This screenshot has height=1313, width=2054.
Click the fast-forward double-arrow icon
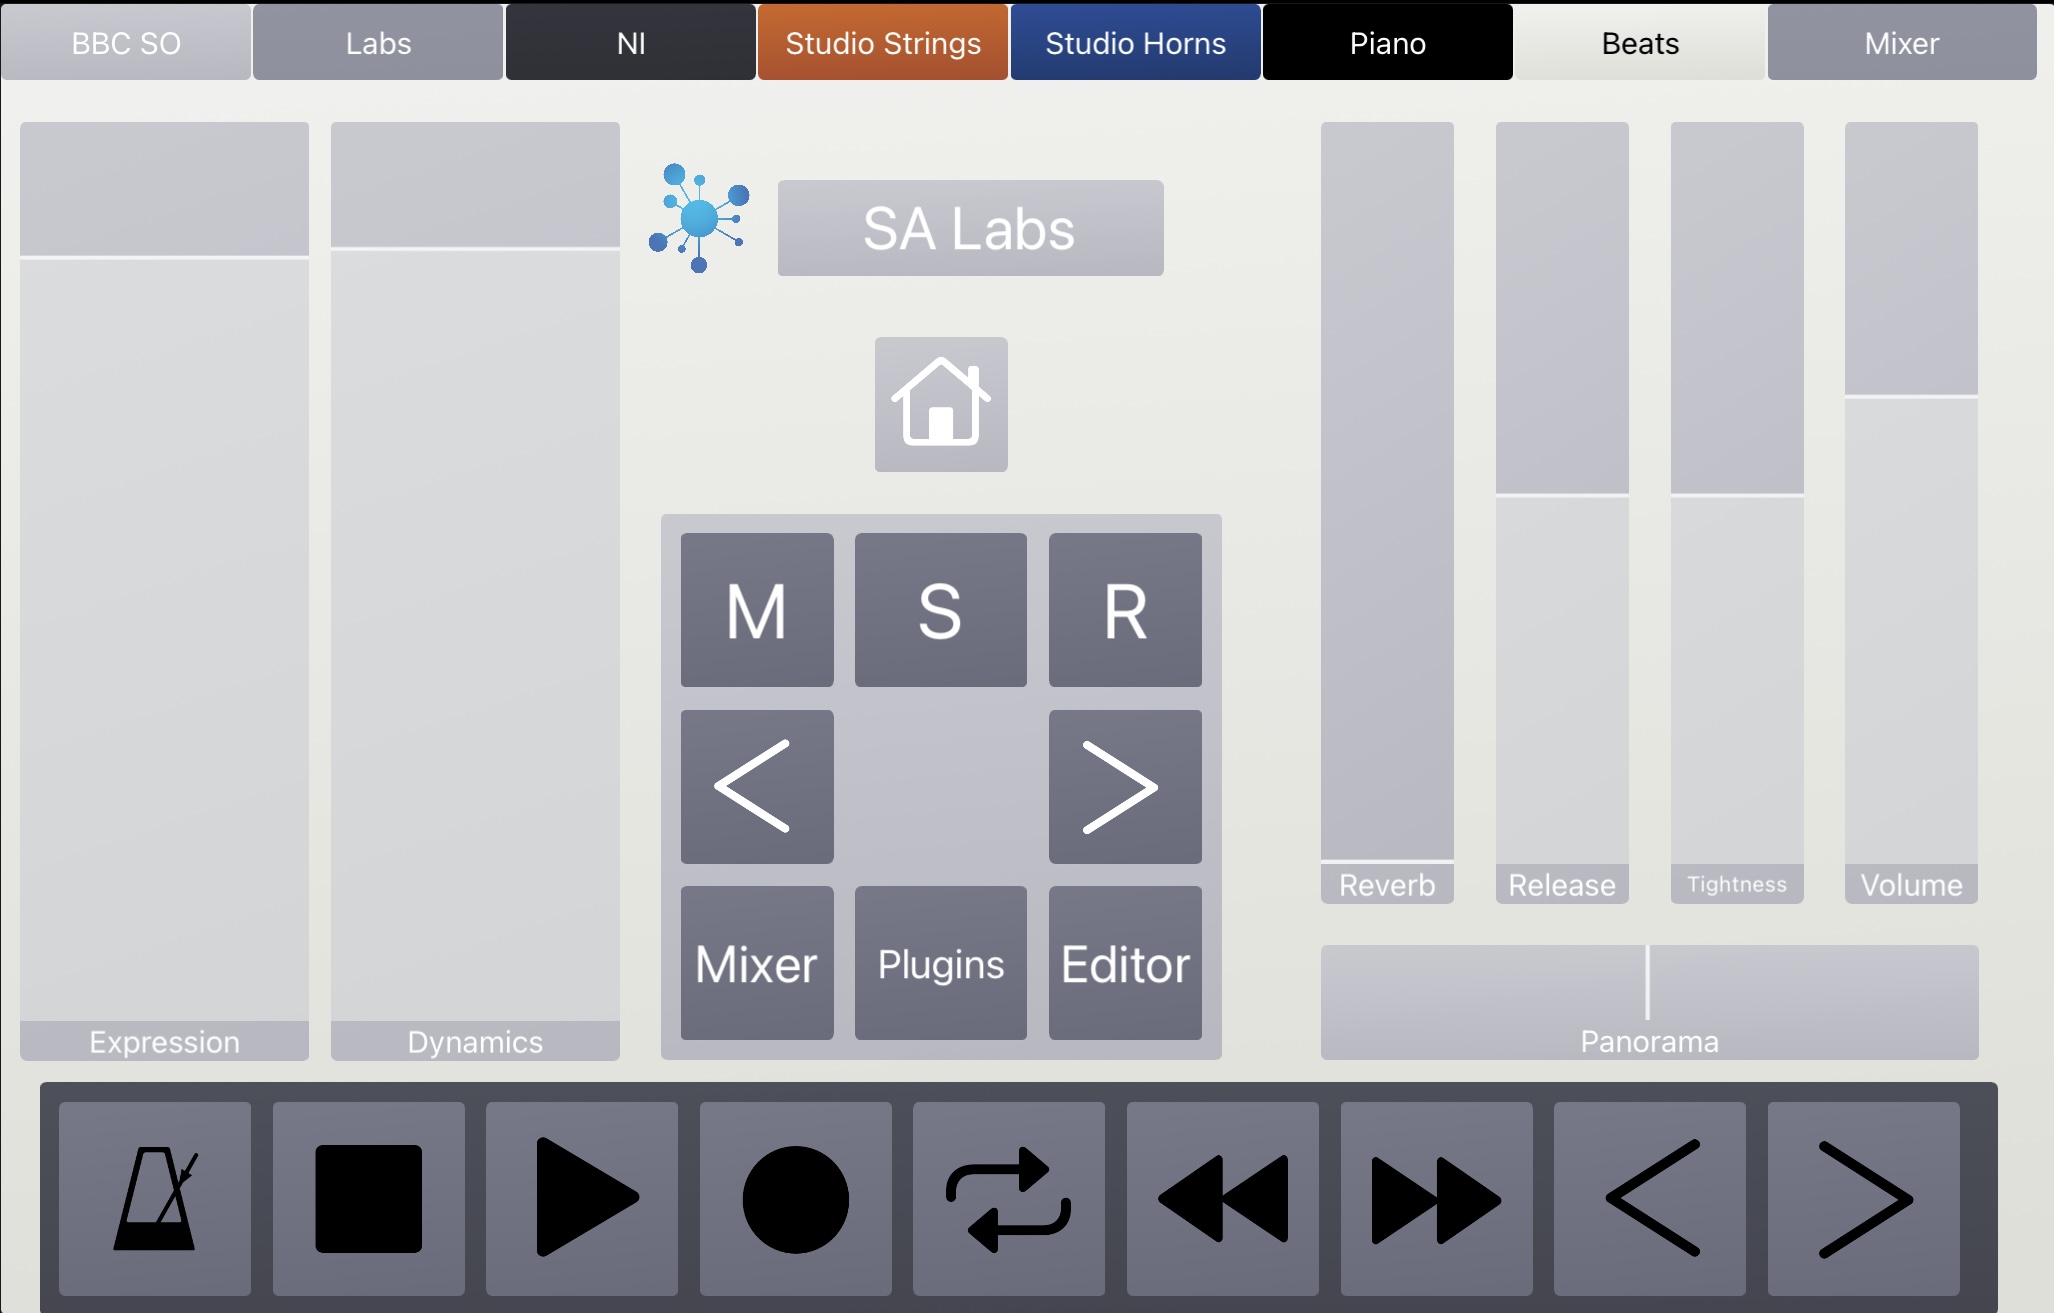coord(1437,1198)
